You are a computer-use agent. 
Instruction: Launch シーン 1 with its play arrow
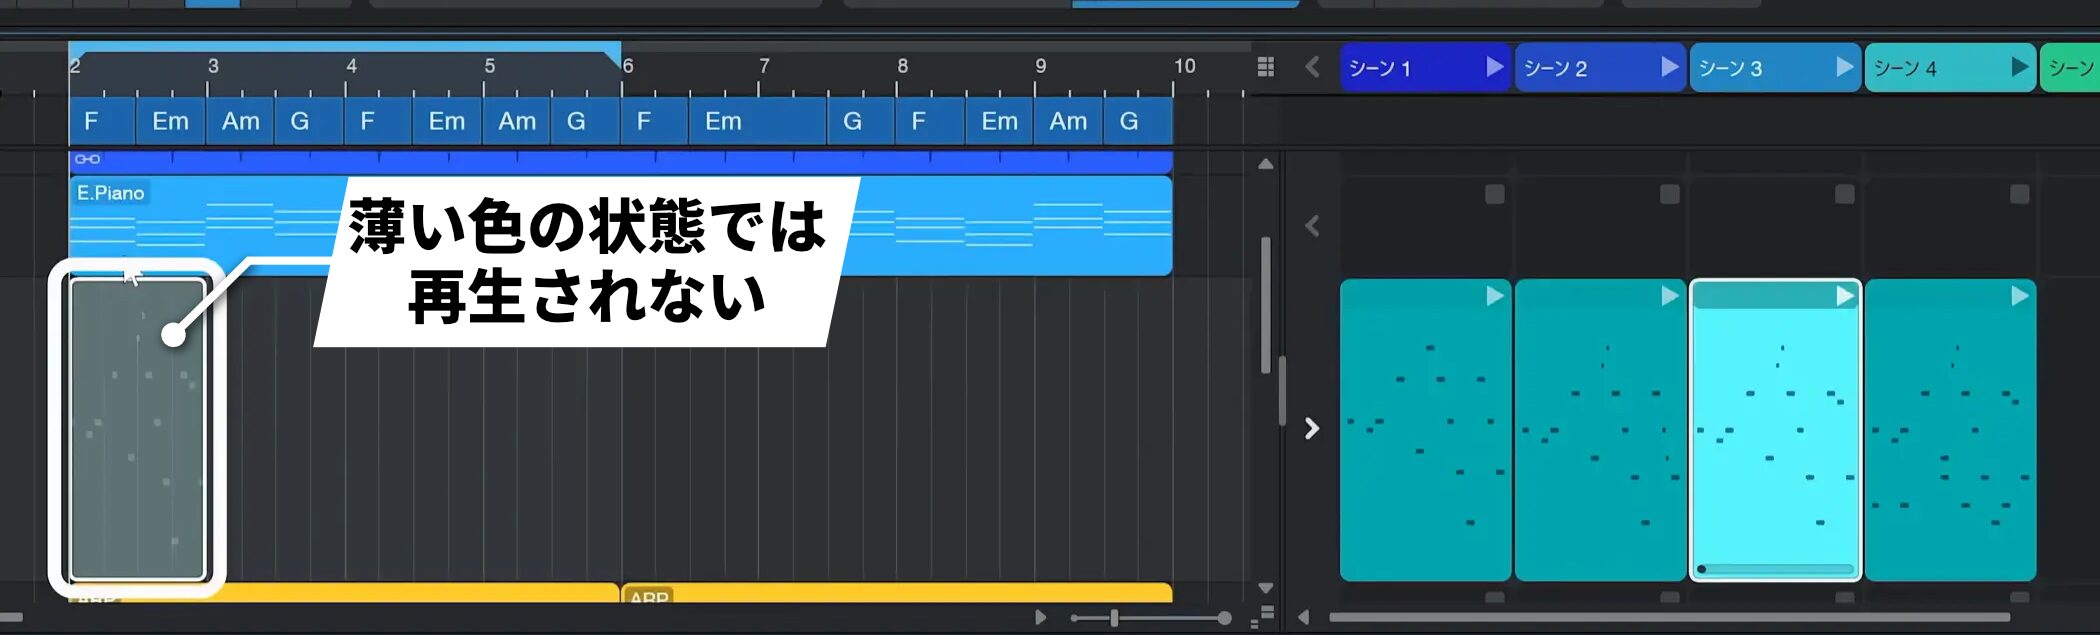(x=1494, y=67)
